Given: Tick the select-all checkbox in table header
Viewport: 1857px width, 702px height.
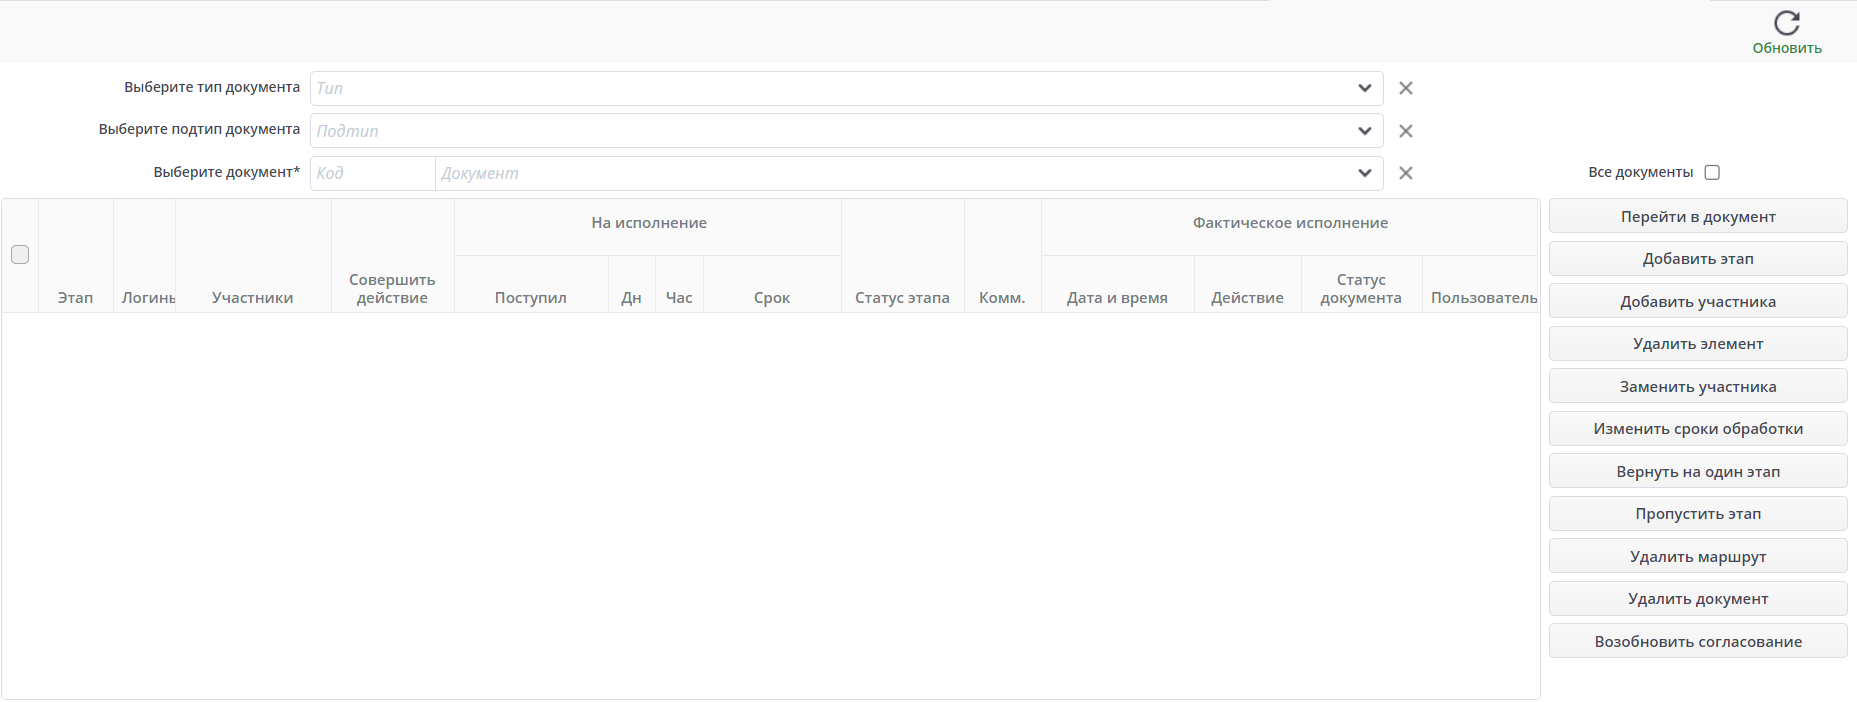Looking at the screenshot, I should 20,255.
